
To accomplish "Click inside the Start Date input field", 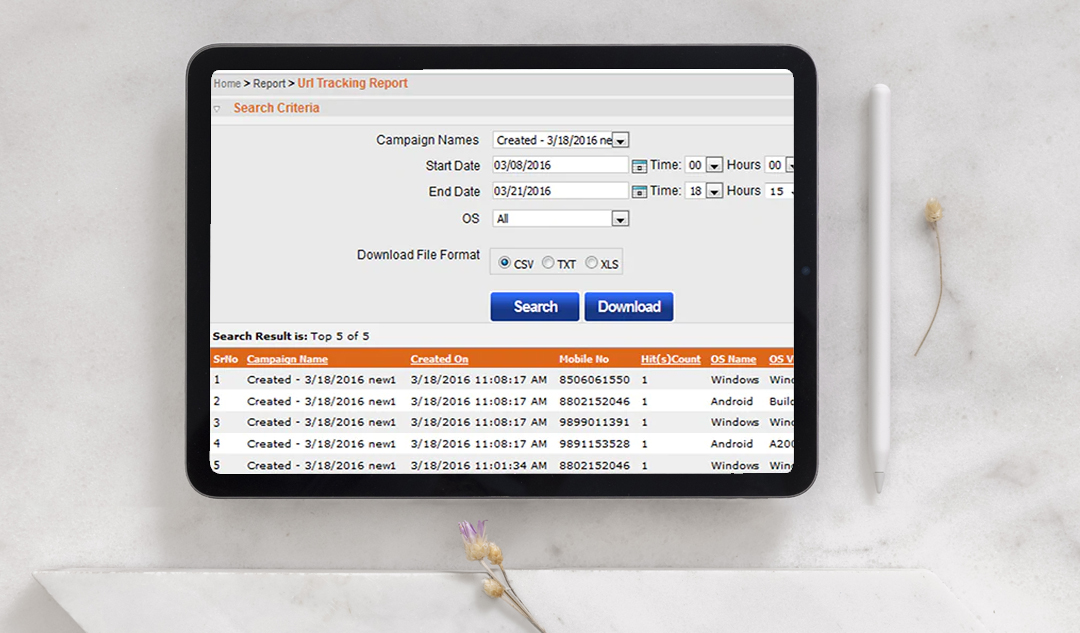I will (x=560, y=165).
